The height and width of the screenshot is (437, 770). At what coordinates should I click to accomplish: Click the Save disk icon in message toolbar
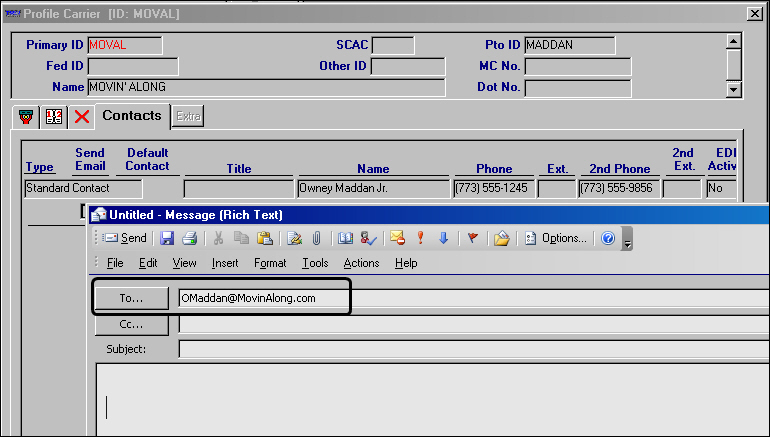point(167,238)
